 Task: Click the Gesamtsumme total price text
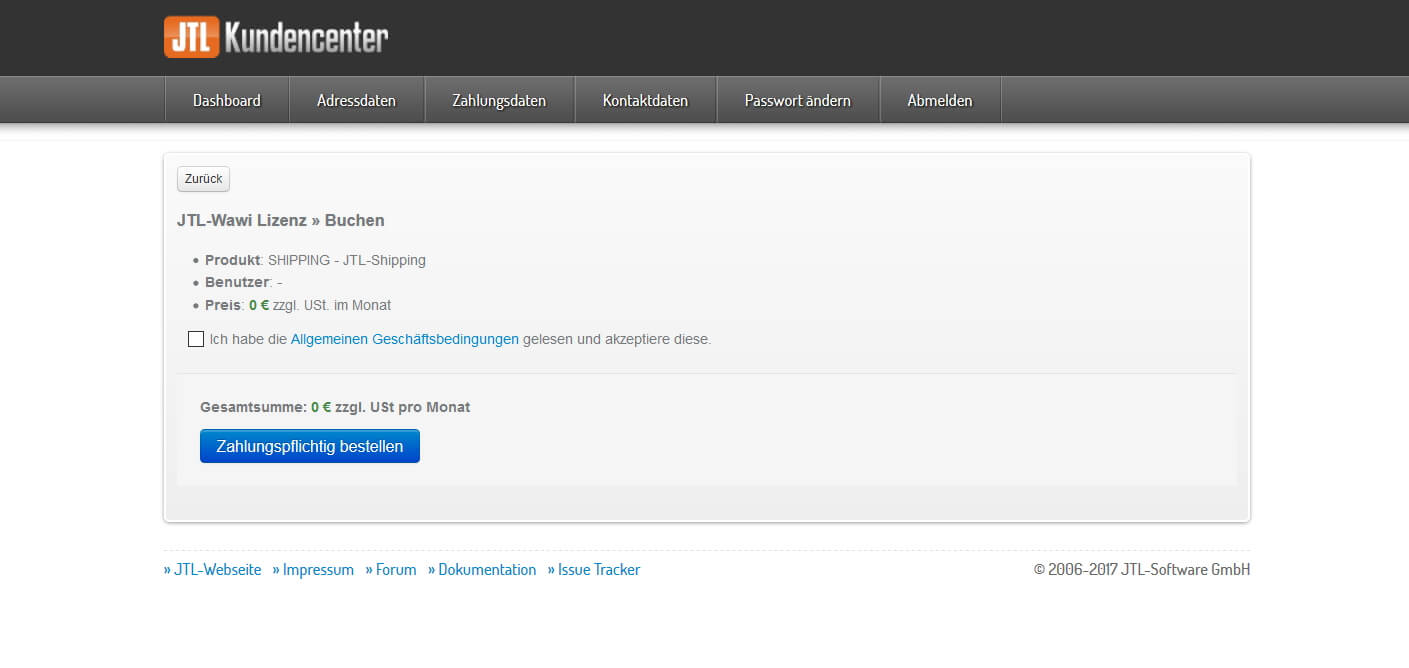pyautogui.click(x=335, y=407)
